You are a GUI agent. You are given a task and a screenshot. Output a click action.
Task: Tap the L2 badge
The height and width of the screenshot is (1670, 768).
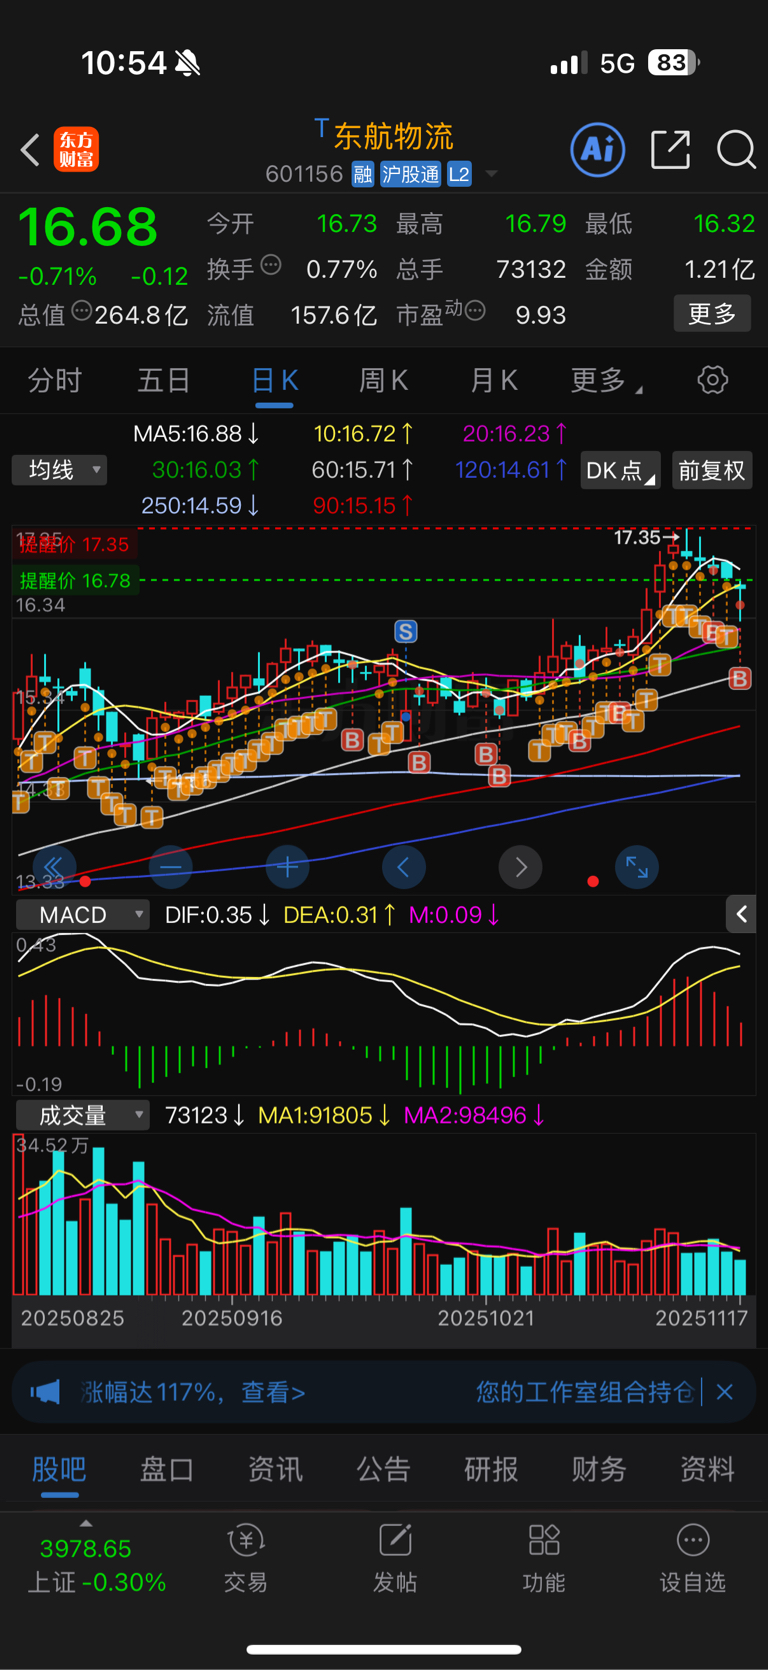[x=459, y=175]
